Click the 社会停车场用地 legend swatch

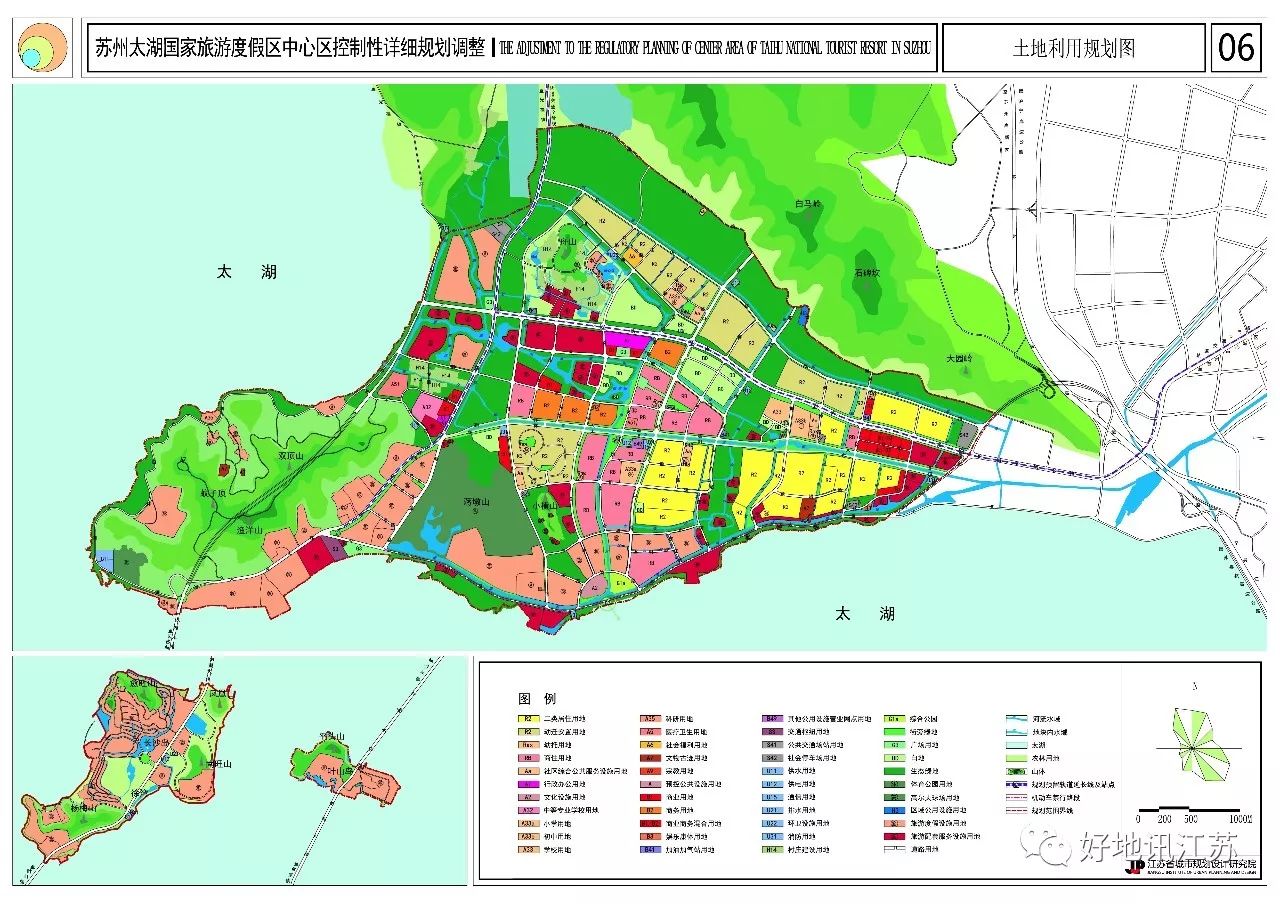(x=772, y=758)
